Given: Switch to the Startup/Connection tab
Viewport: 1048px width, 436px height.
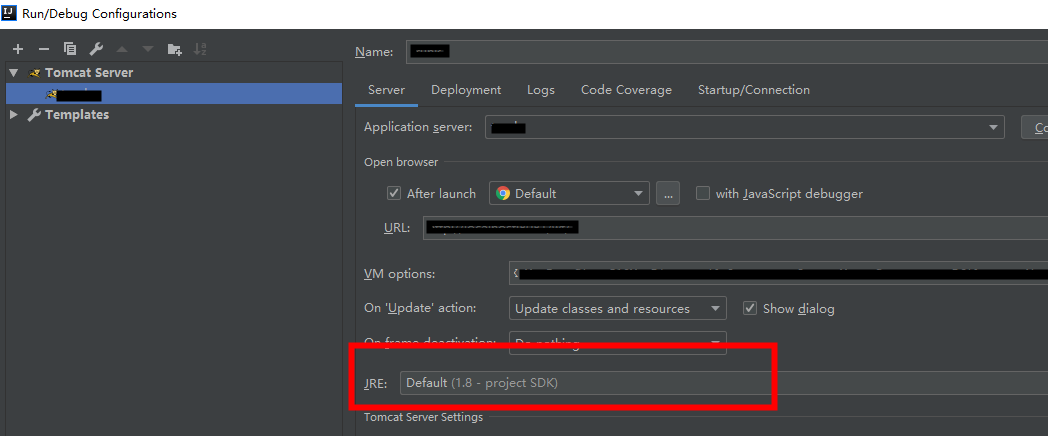Looking at the screenshot, I should (754, 90).
